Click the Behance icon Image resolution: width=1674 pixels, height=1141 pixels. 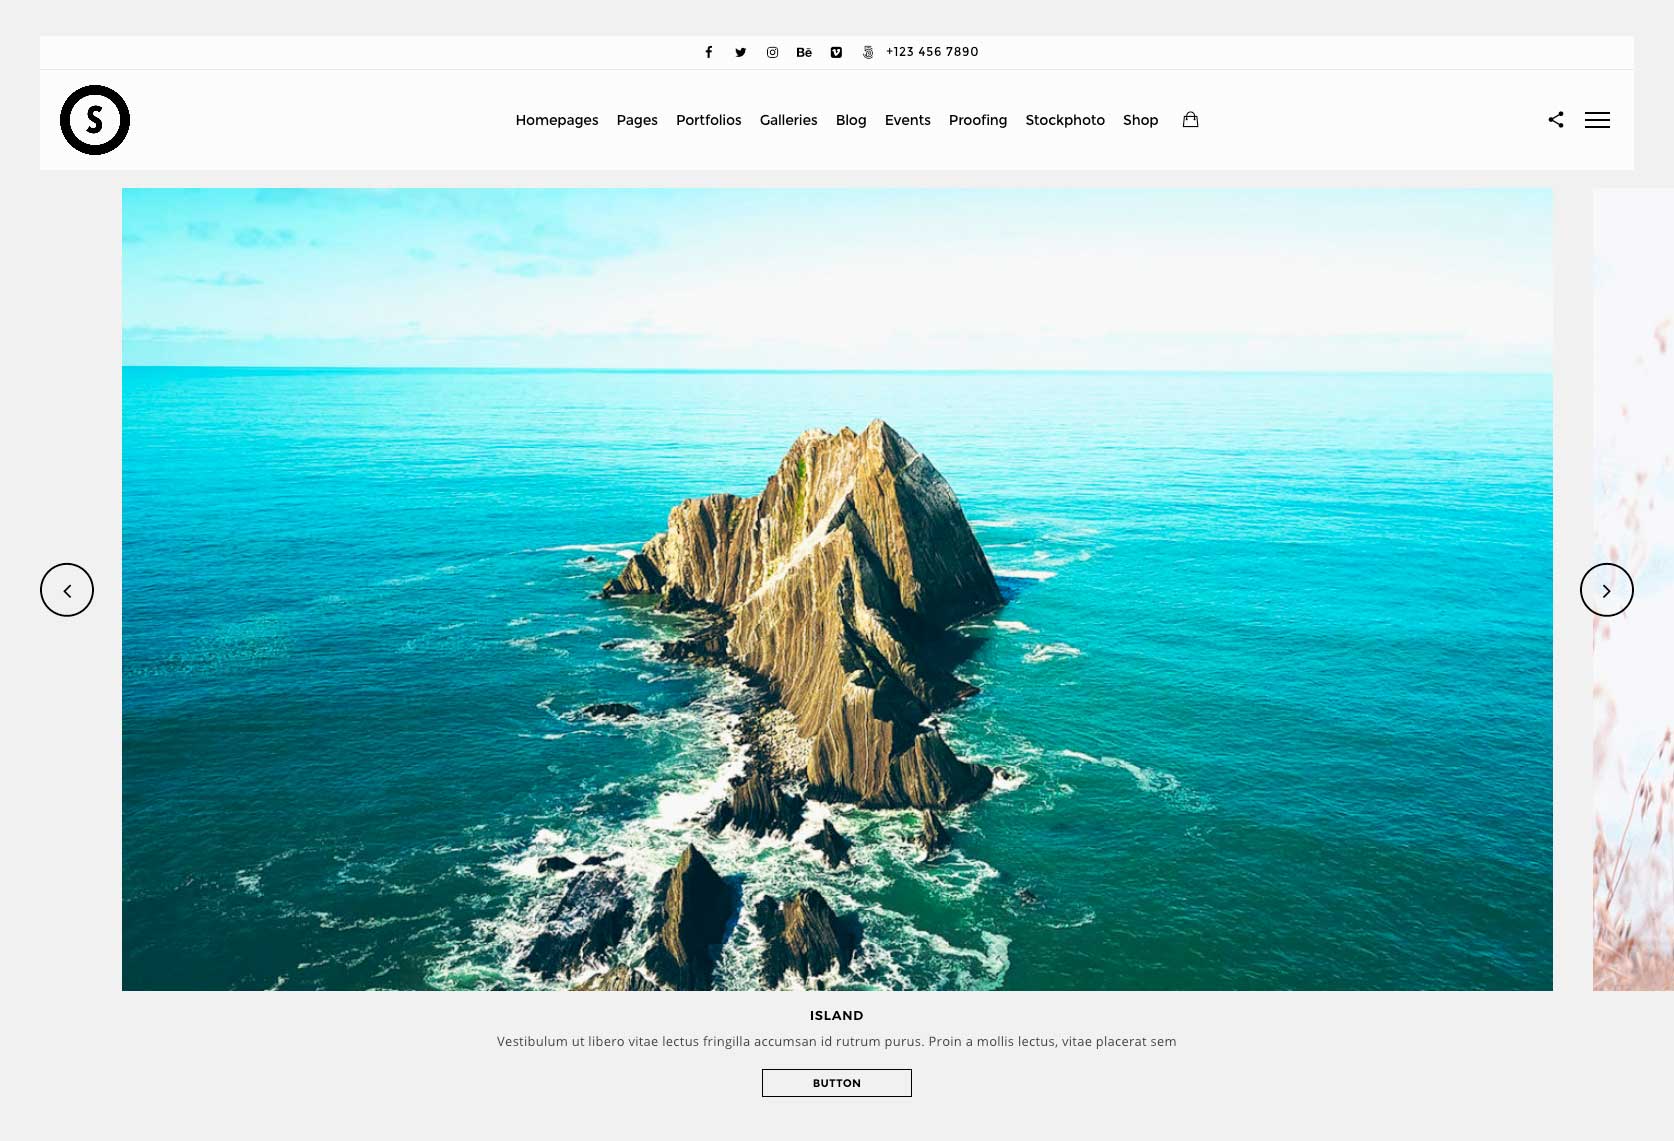tap(804, 52)
